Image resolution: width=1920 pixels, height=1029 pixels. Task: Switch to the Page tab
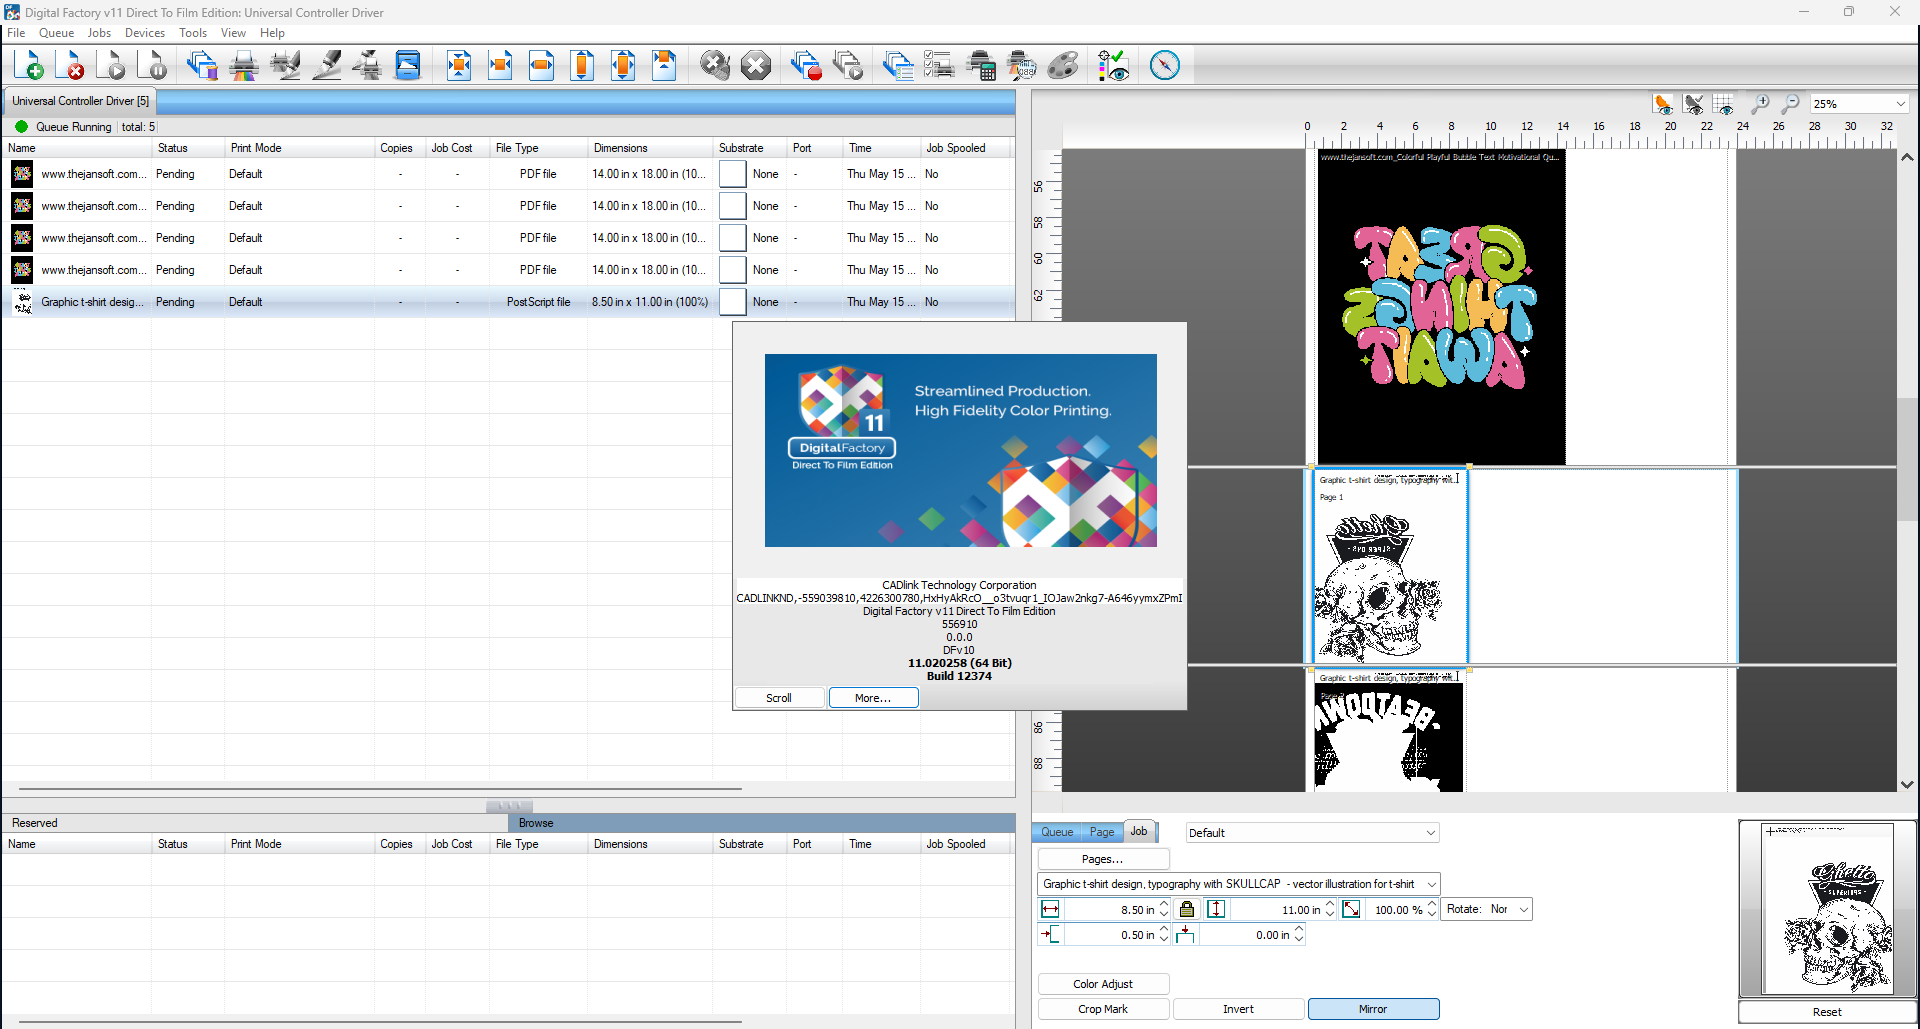pos(1102,832)
